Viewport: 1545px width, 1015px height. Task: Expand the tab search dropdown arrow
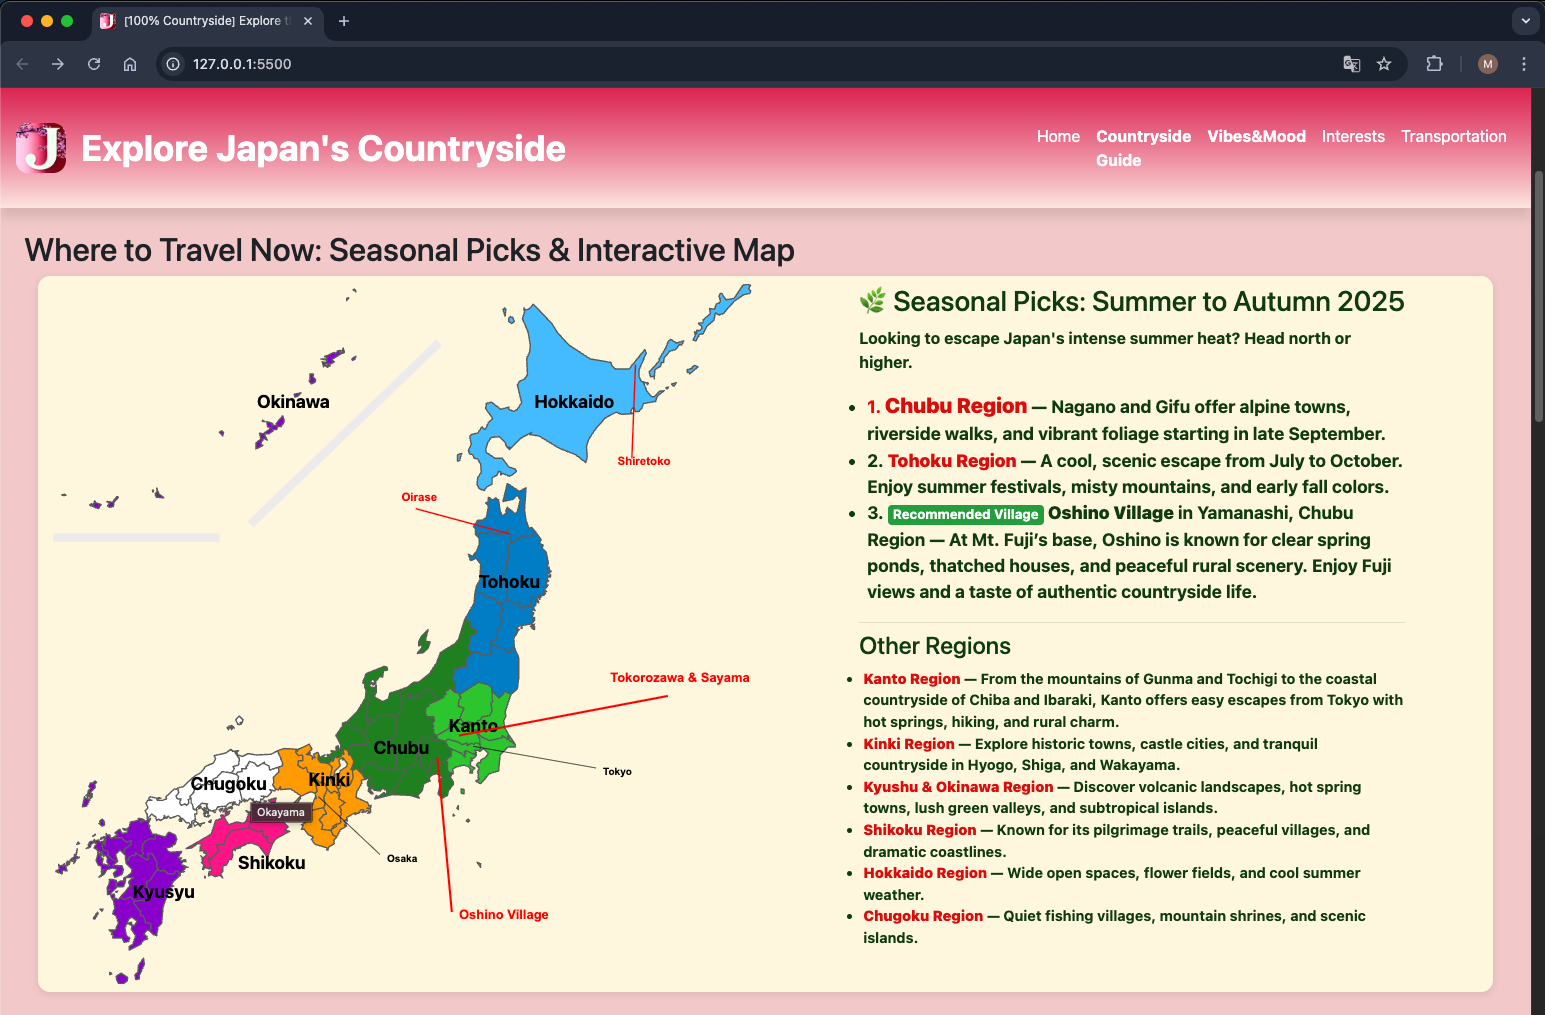[x=1525, y=21]
